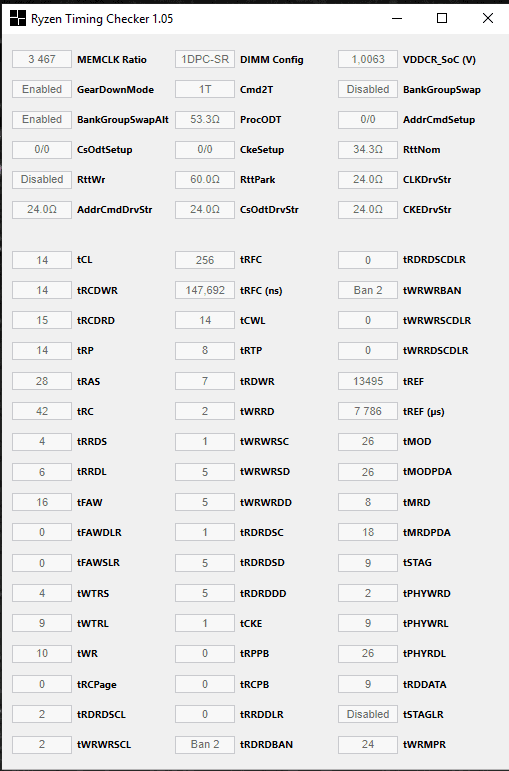Minimize the Ryzen Timing Checker window
The image size is (509, 771).
coord(397,19)
